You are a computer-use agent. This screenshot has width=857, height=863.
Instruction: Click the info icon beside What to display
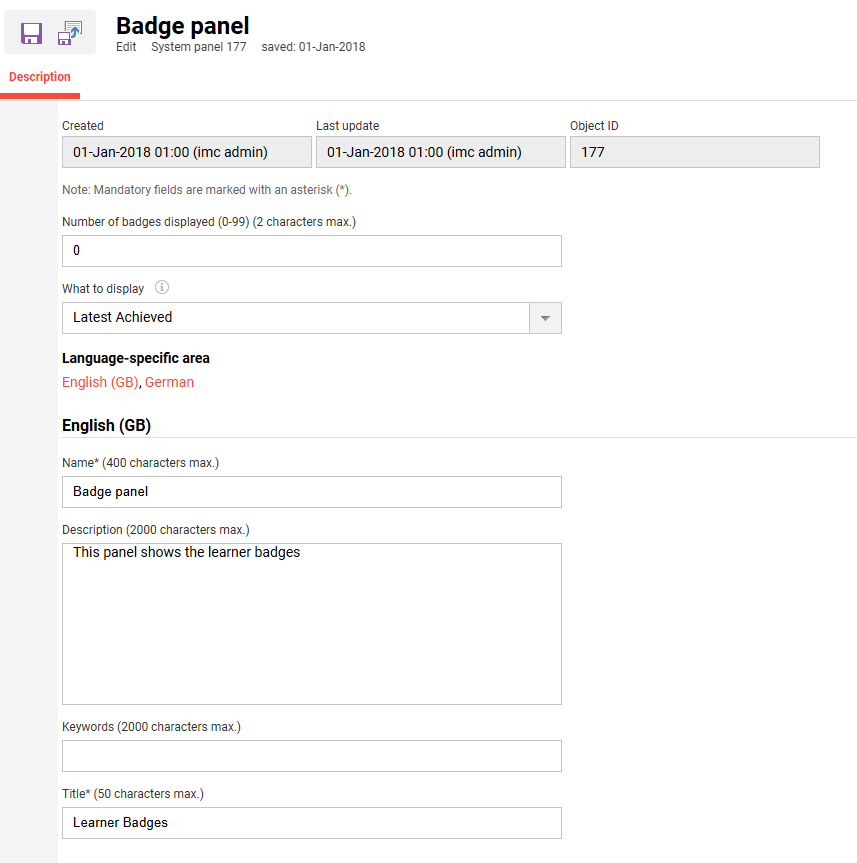click(162, 288)
